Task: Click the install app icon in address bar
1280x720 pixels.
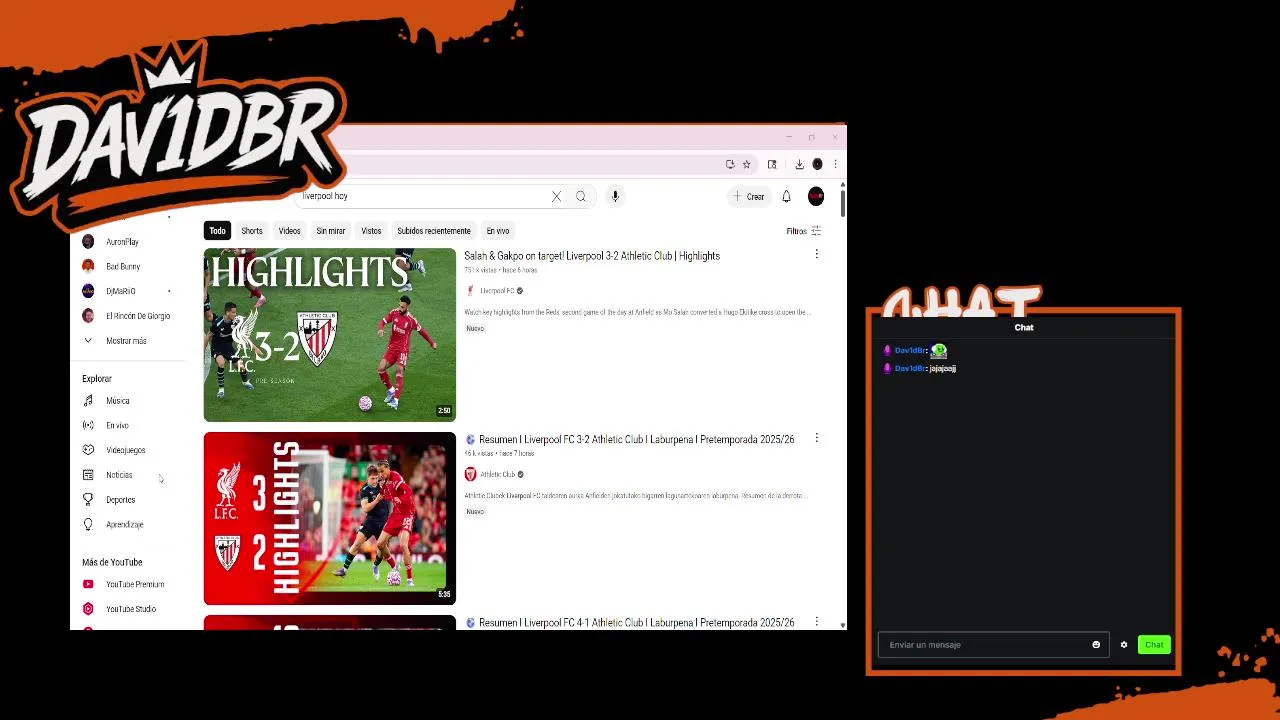Action: pyautogui.click(x=730, y=164)
